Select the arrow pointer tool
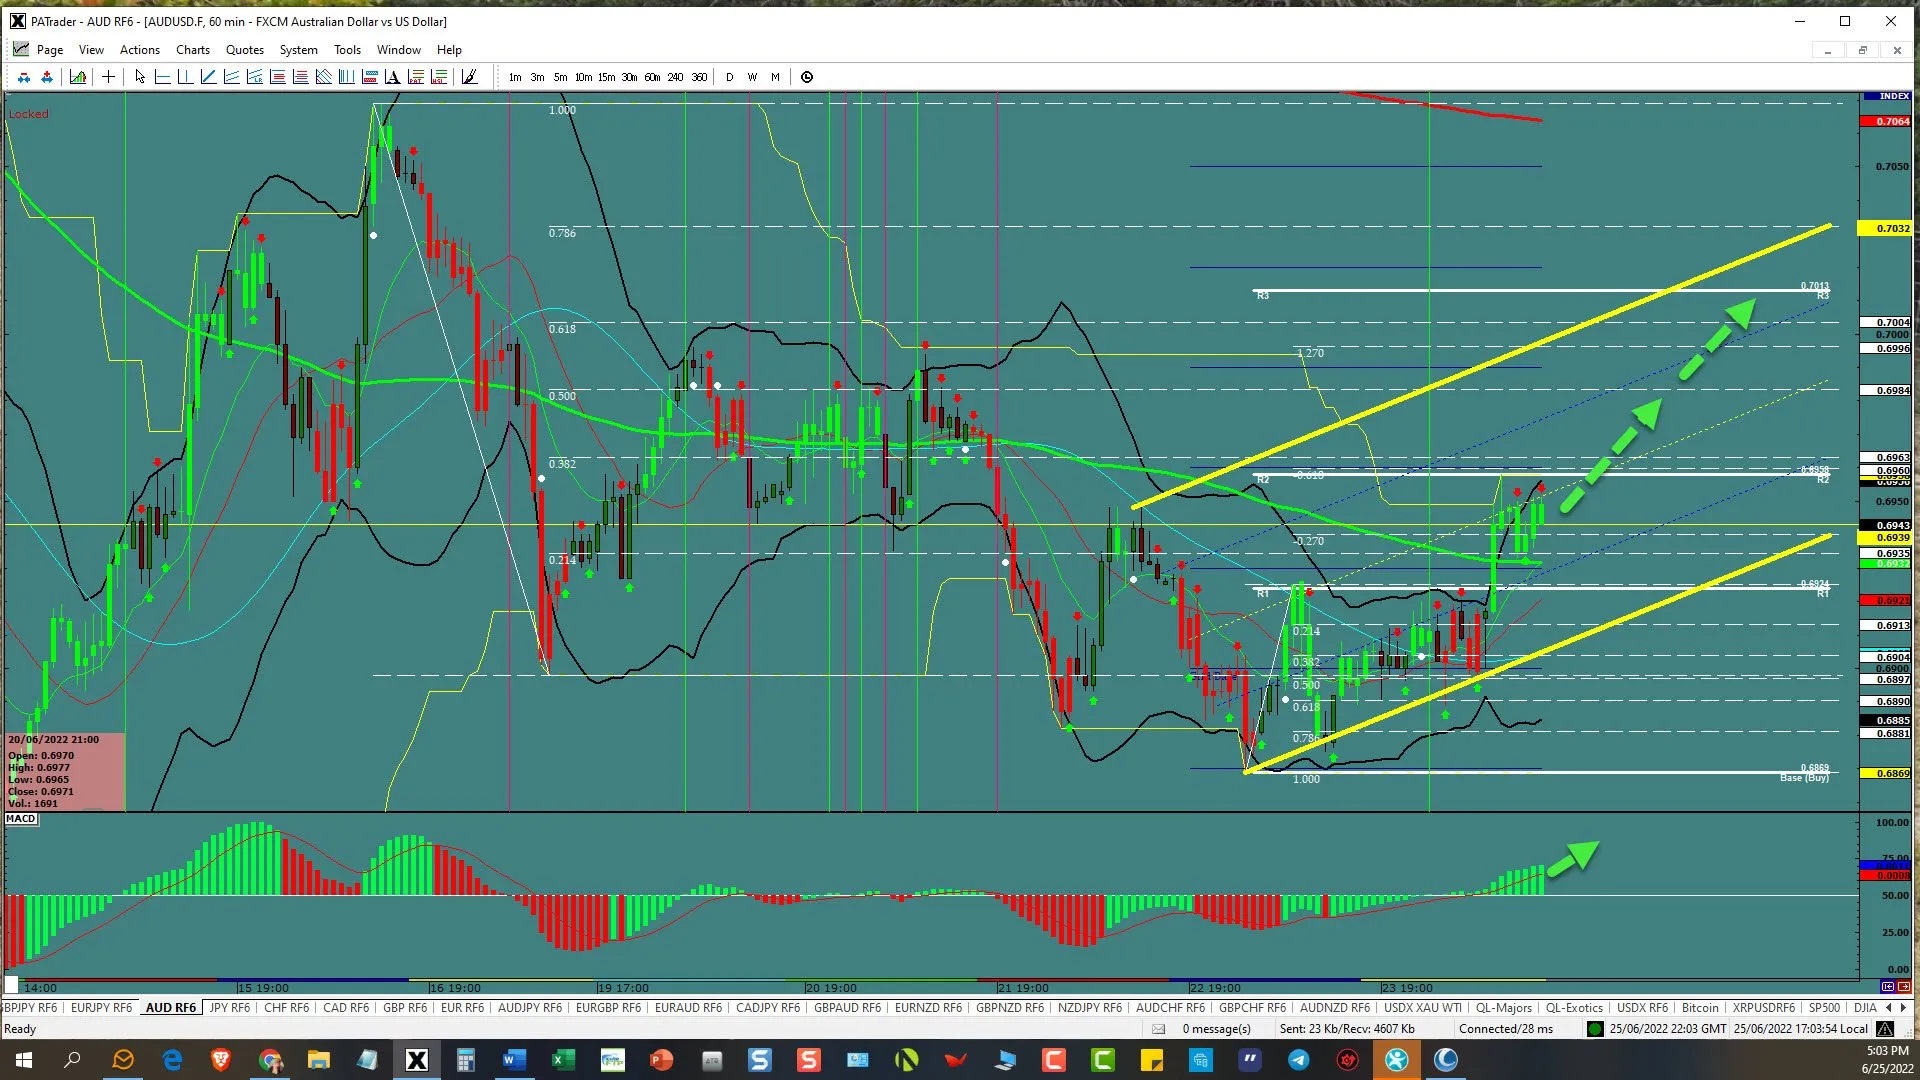The width and height of the screenshot is (1920, 1080). pos(140,77)
